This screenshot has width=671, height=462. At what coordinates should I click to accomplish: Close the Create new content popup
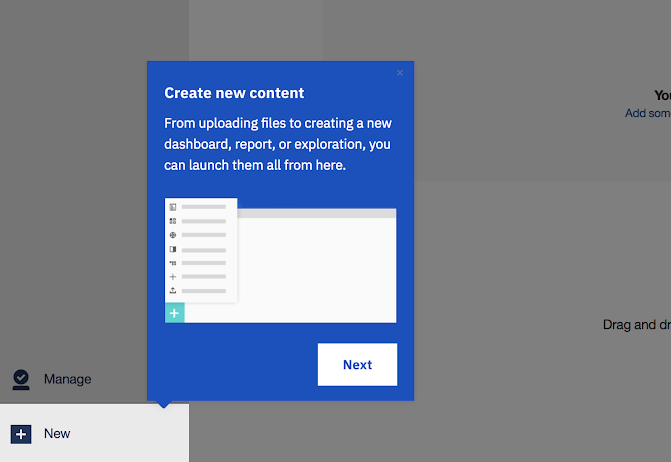400,73
